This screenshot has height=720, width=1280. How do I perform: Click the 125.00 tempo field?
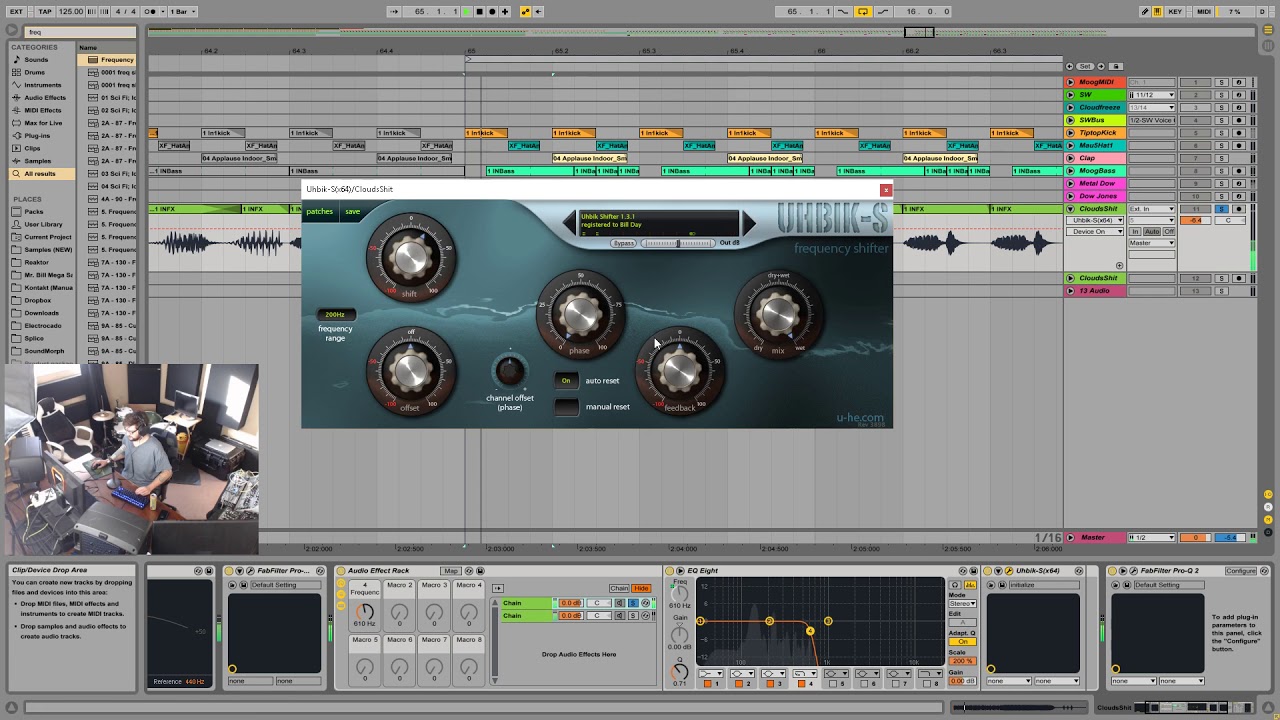coord(71,11)
